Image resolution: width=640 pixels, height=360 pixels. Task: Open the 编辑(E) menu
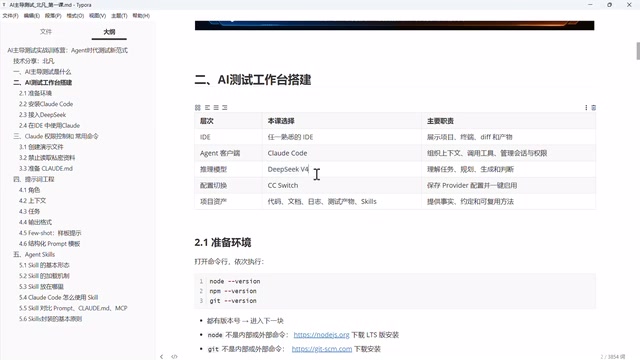click(x=31, y=16)
